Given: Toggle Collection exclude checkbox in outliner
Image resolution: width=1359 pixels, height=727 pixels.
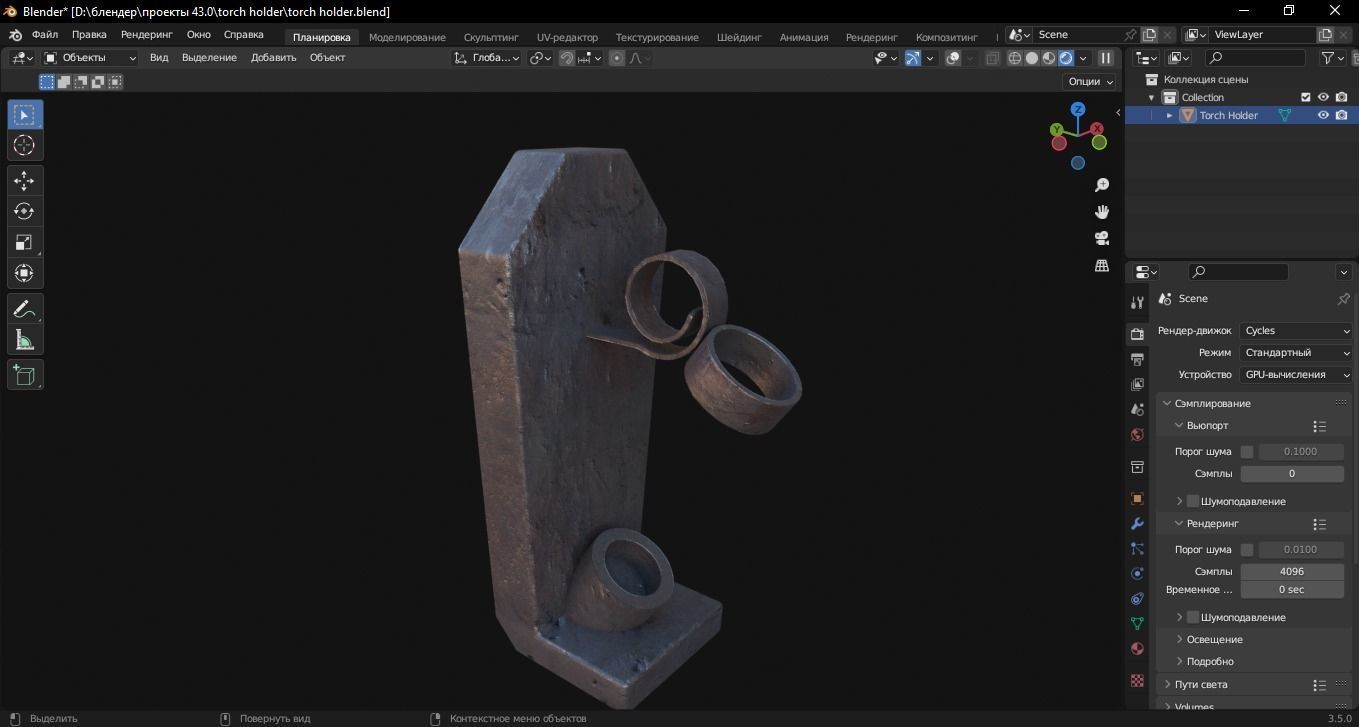Looking at the screenshot, I should [x=1305, y=97].
